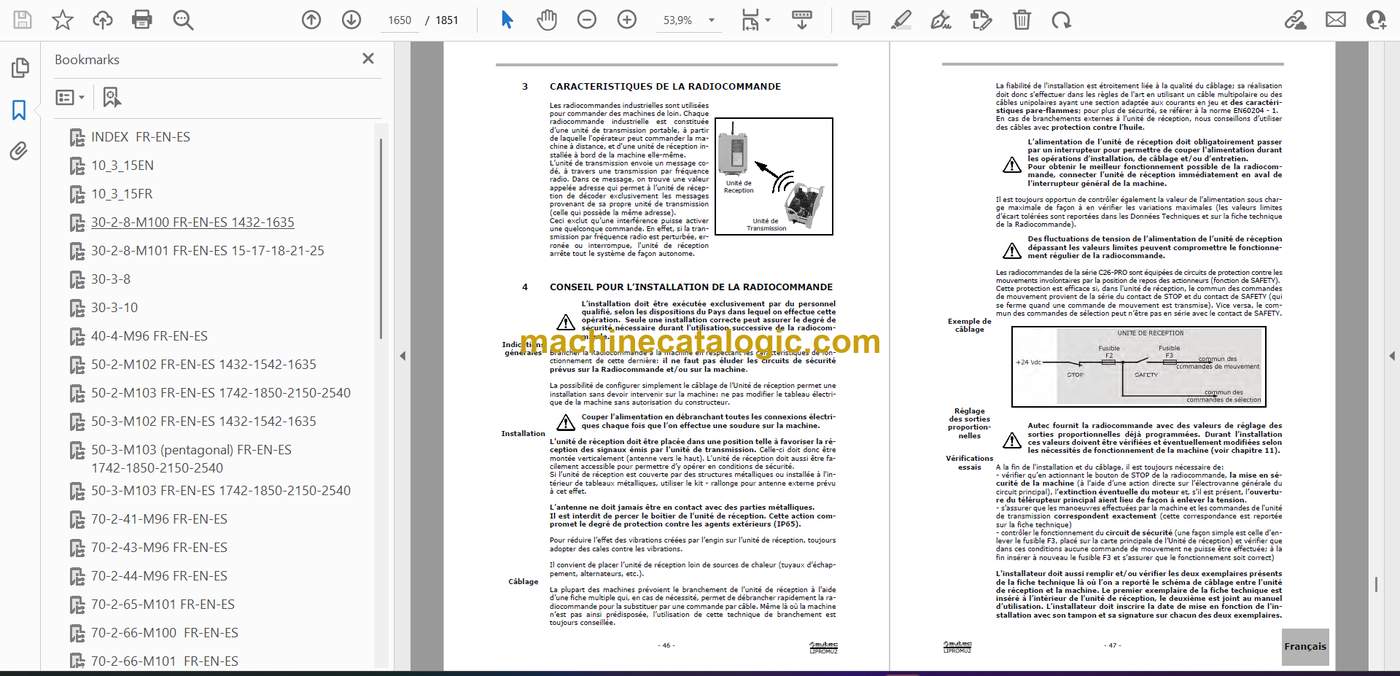Viewport: 1400px width, 676px height.
Task: Star this document as a favorite
Action: [62, 19]
